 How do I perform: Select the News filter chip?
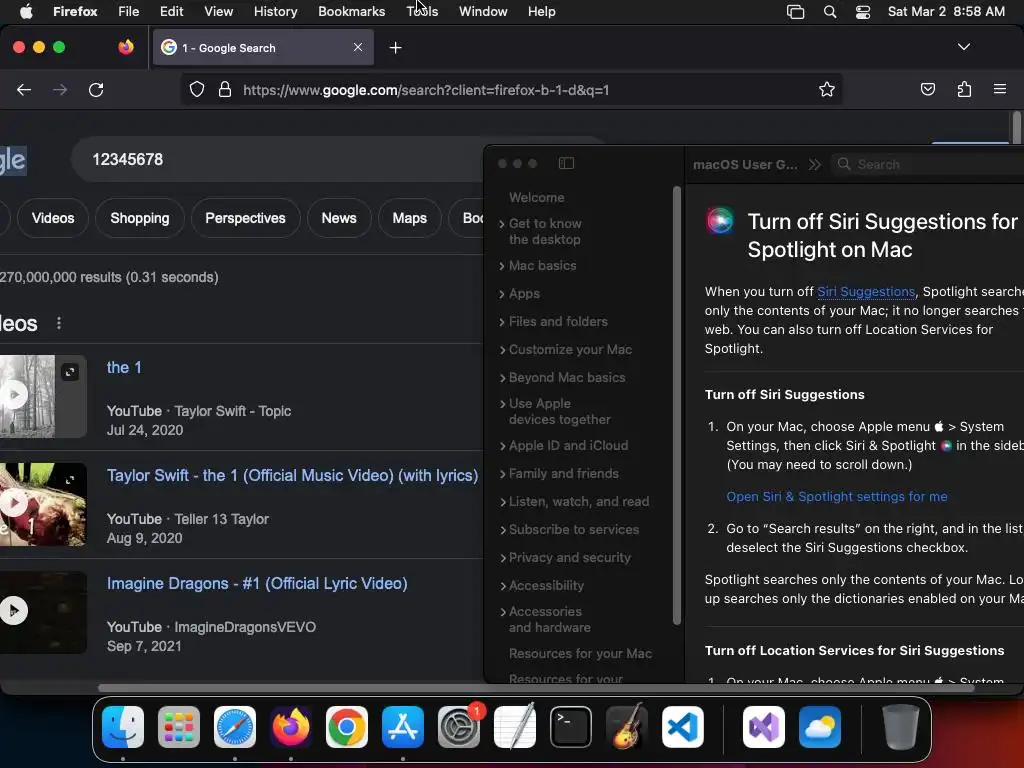coord(339,218)
